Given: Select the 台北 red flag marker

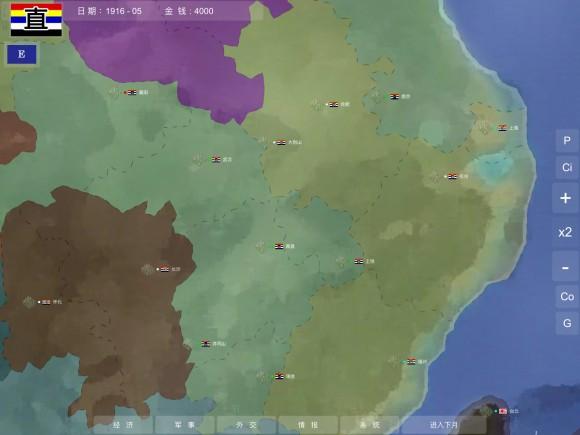Looking at the screenshot, I should pyautogui.click(x=503, y=411).
